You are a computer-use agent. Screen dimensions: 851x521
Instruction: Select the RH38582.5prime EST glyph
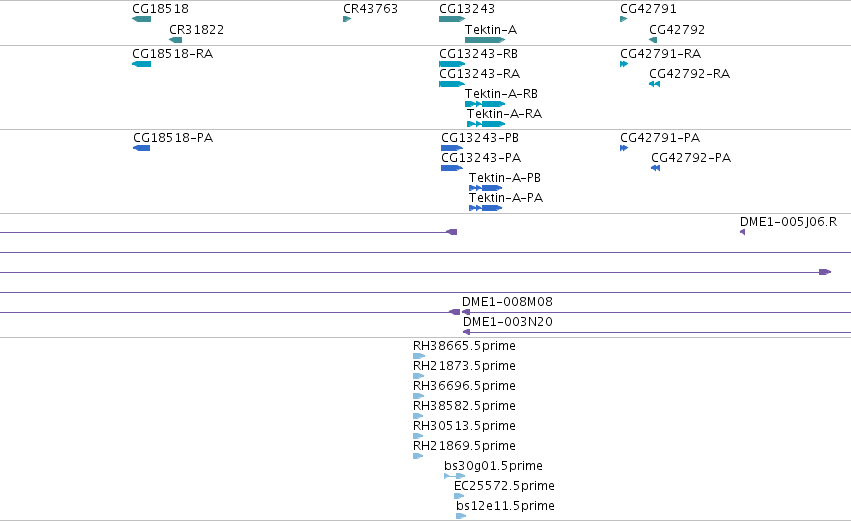pyautogui.click(x=418, y=416)
